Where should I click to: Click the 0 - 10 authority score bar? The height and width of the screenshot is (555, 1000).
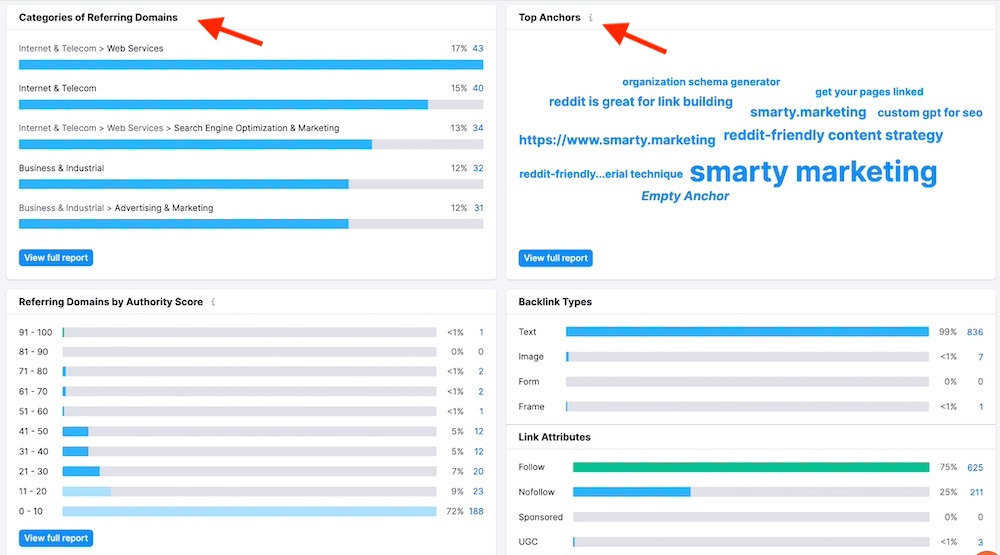(249, 511)
